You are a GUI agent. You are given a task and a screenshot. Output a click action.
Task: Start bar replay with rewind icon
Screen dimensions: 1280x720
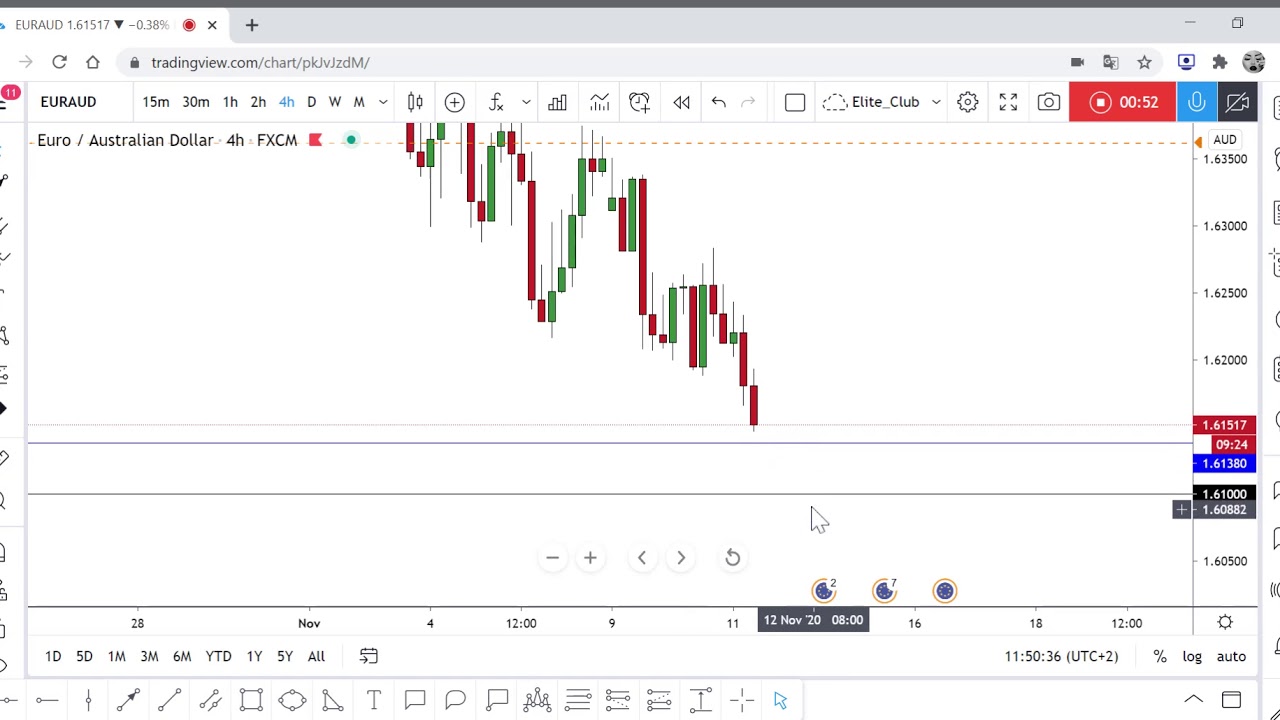tap(681, 102)
